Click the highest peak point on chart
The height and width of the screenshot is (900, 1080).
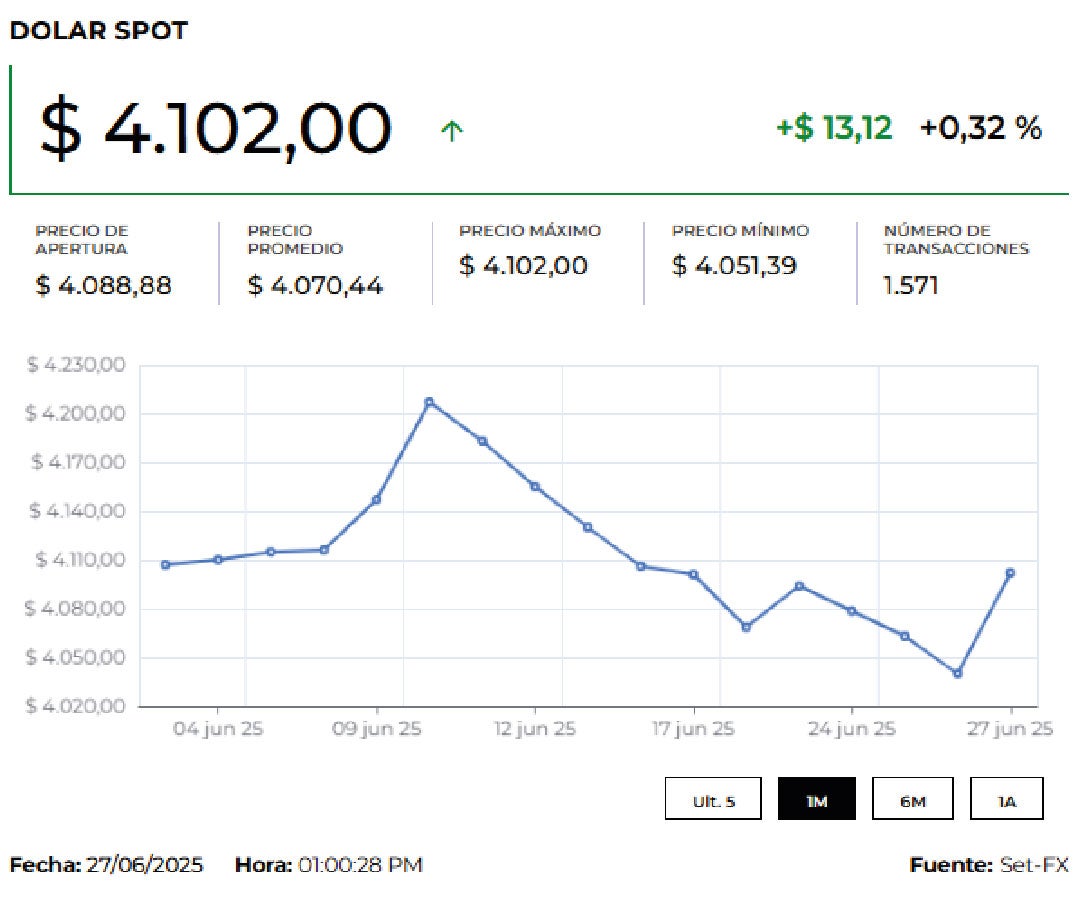(x=429, y=402)
